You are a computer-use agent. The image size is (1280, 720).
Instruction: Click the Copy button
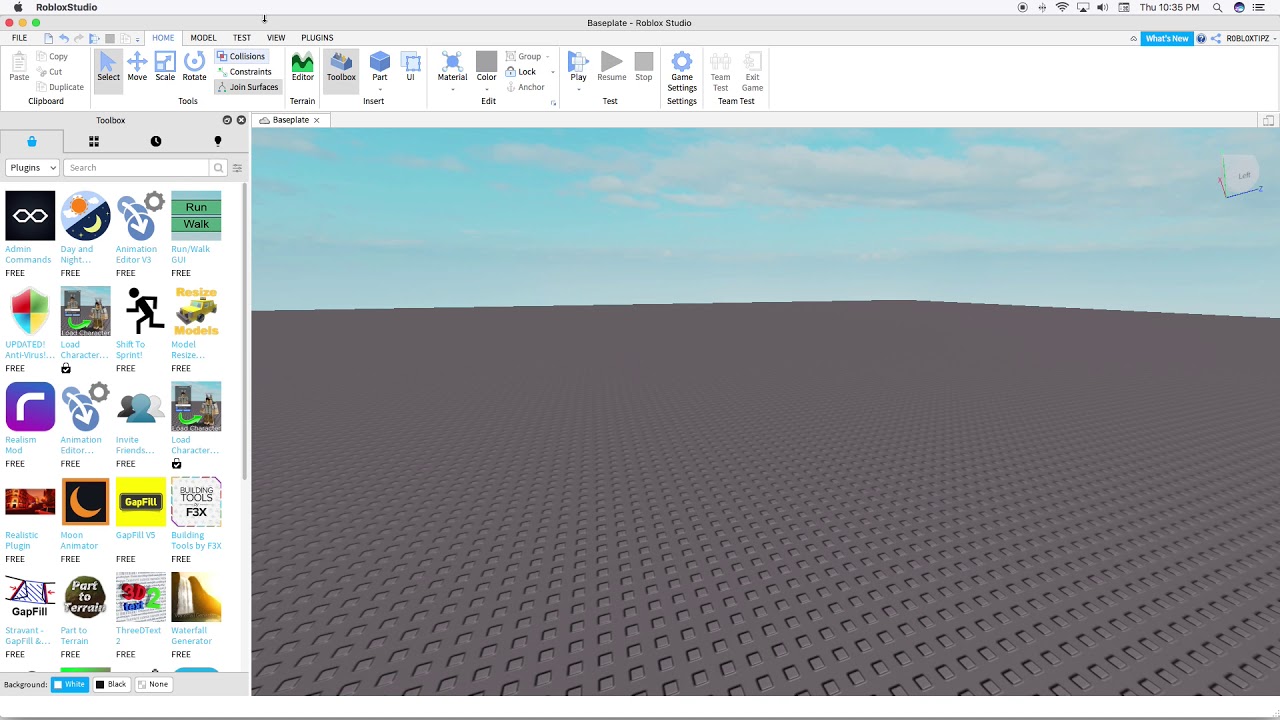pos(52,57)
